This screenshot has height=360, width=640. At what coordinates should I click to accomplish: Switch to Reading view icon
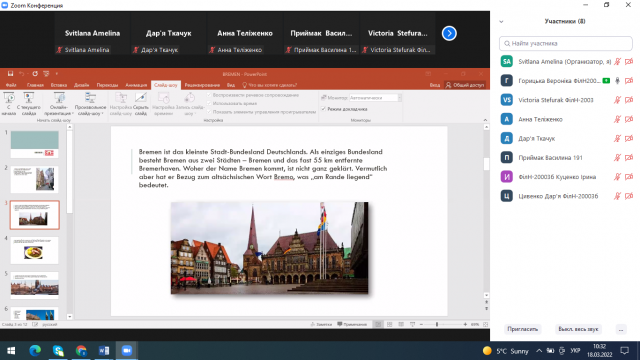tap(401, 324)
